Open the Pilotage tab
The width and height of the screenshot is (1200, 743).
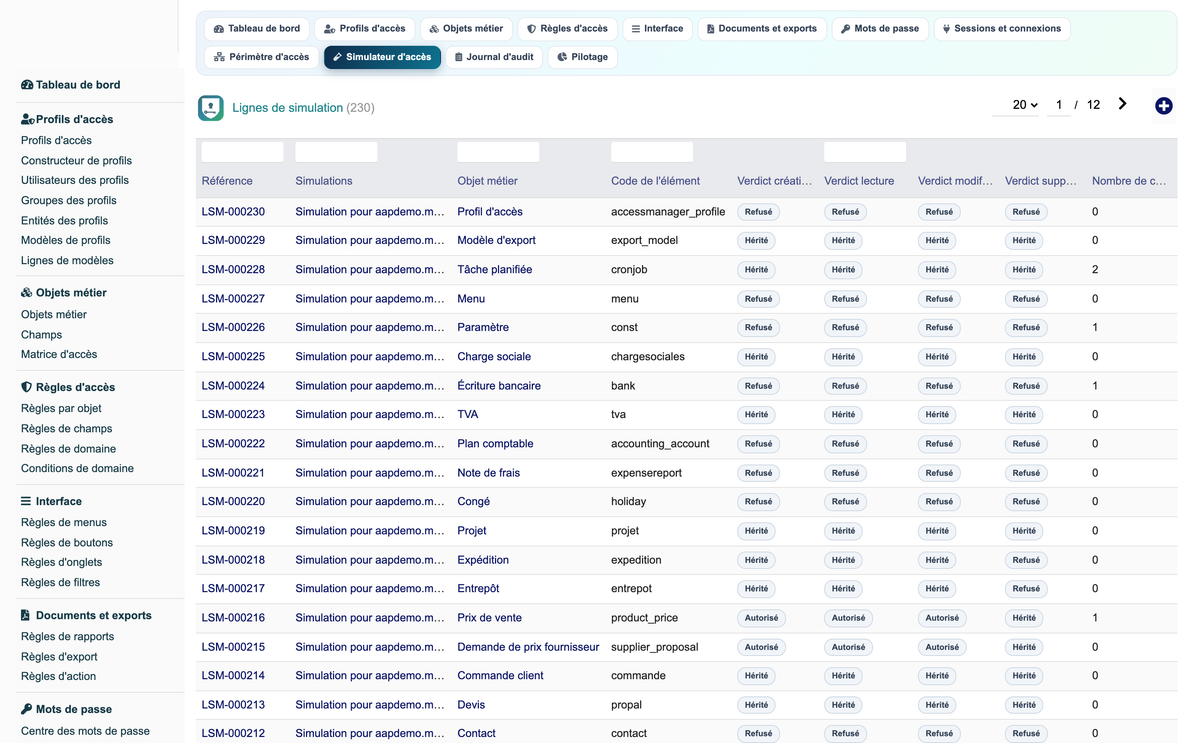583,57
